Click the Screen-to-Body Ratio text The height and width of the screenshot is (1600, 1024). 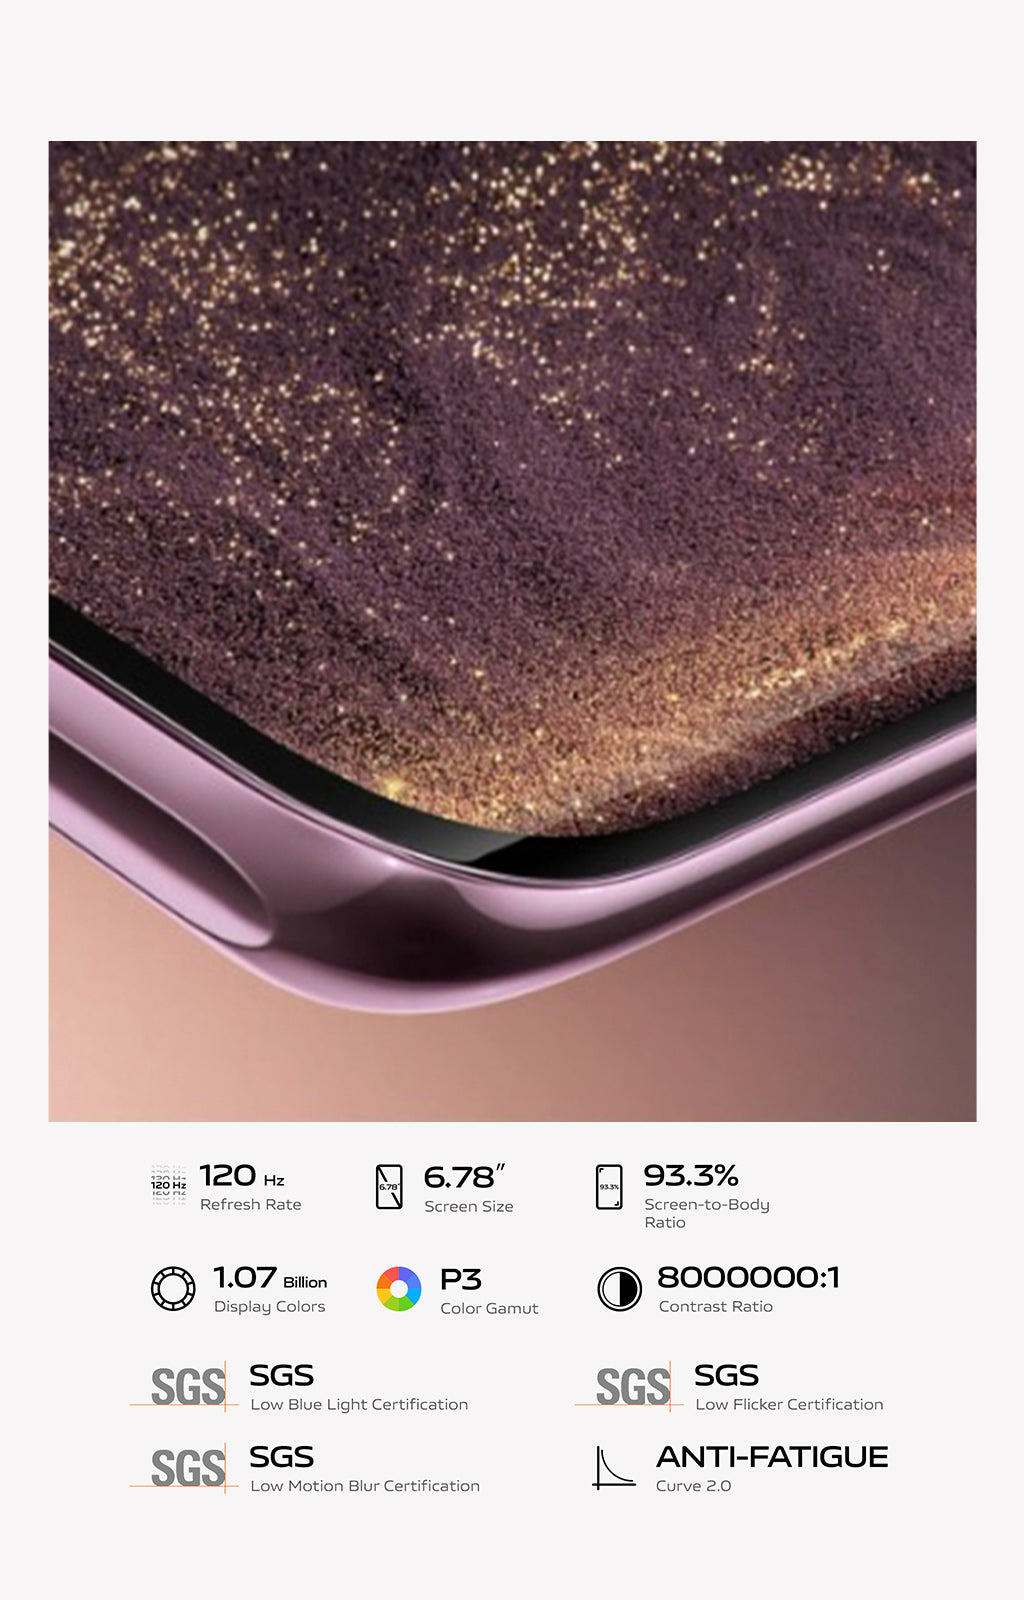(x=707, y=1213)
